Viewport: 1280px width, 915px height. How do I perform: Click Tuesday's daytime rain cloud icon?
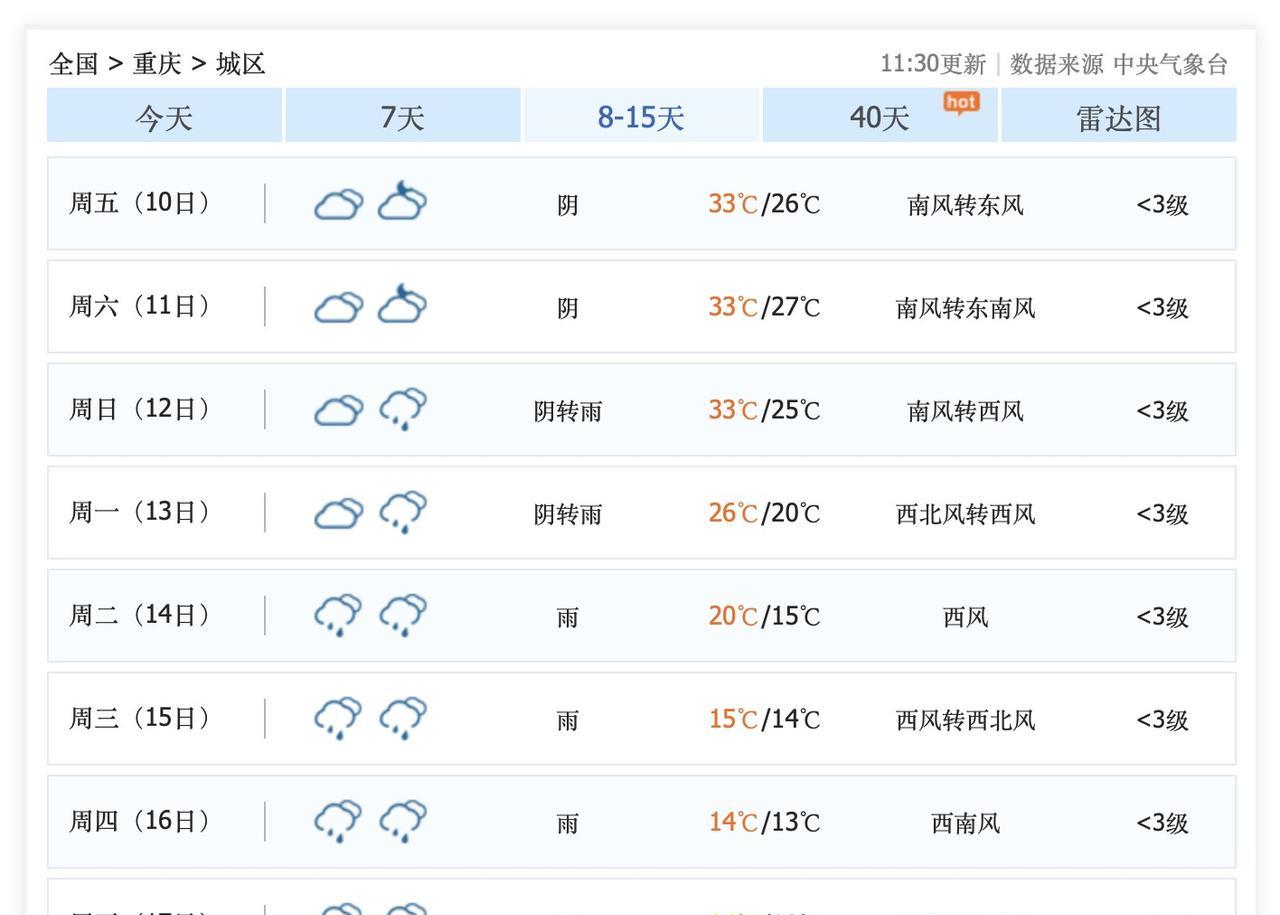338,615
